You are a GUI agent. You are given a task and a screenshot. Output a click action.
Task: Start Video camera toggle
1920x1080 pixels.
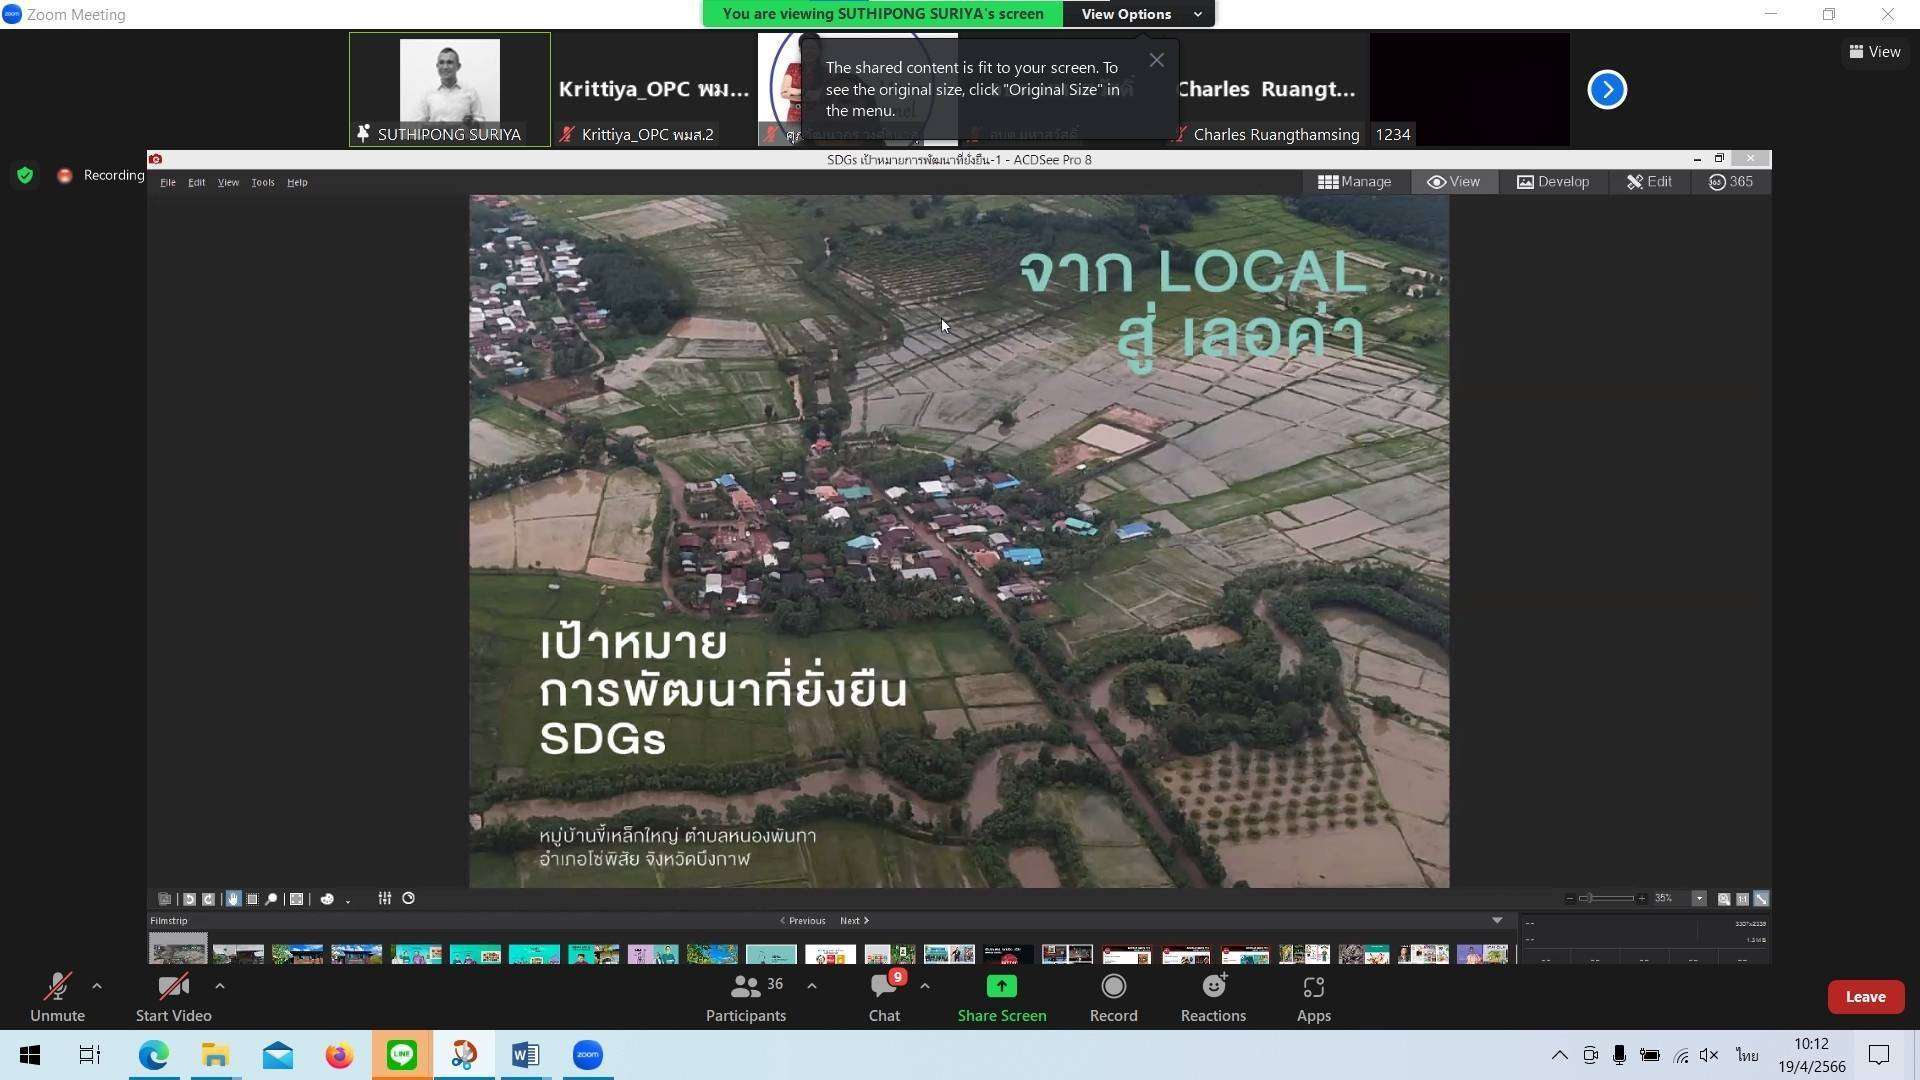pos(173,998)
